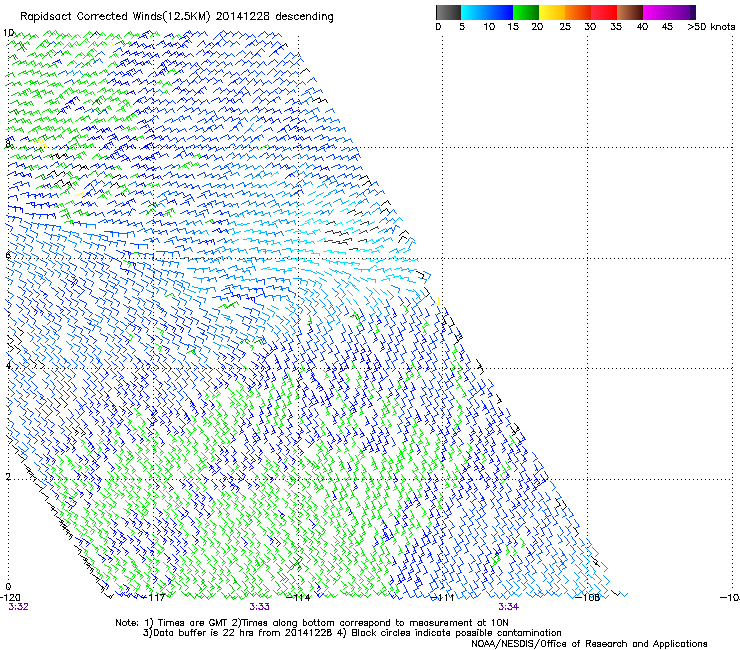
Task: Click the longitude label '-114'
Action: pos(298,597)
